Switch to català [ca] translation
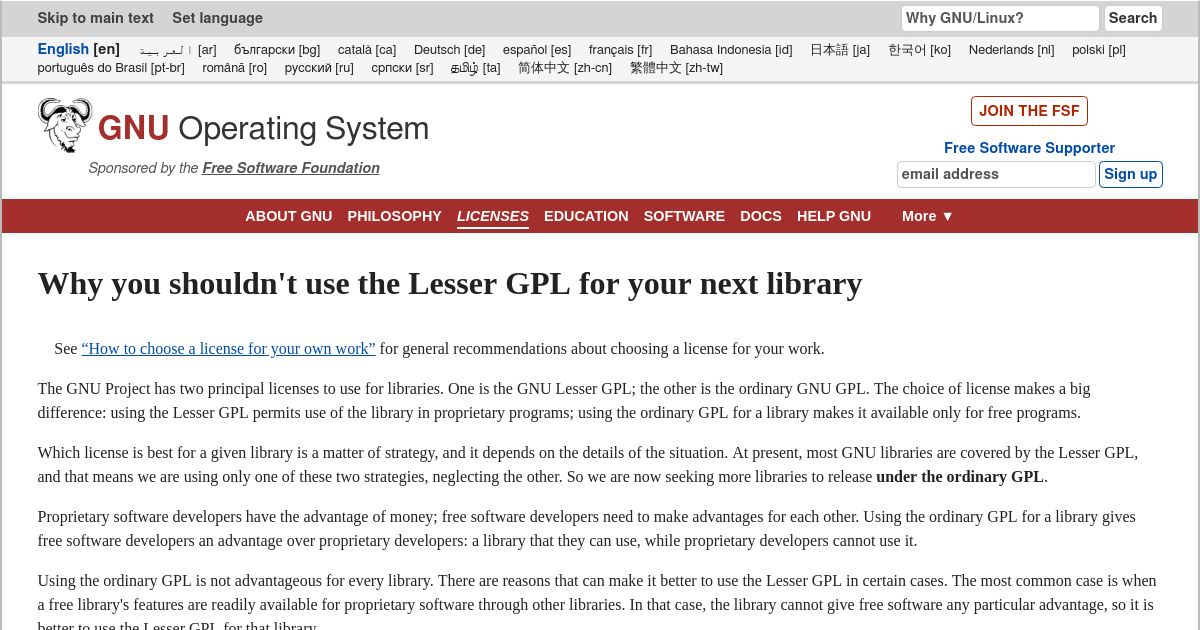 click(367, 50)
